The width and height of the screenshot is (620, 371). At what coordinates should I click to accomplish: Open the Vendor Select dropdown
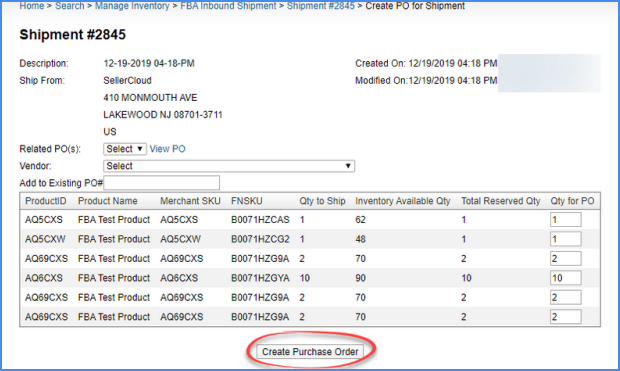[229, 166]
